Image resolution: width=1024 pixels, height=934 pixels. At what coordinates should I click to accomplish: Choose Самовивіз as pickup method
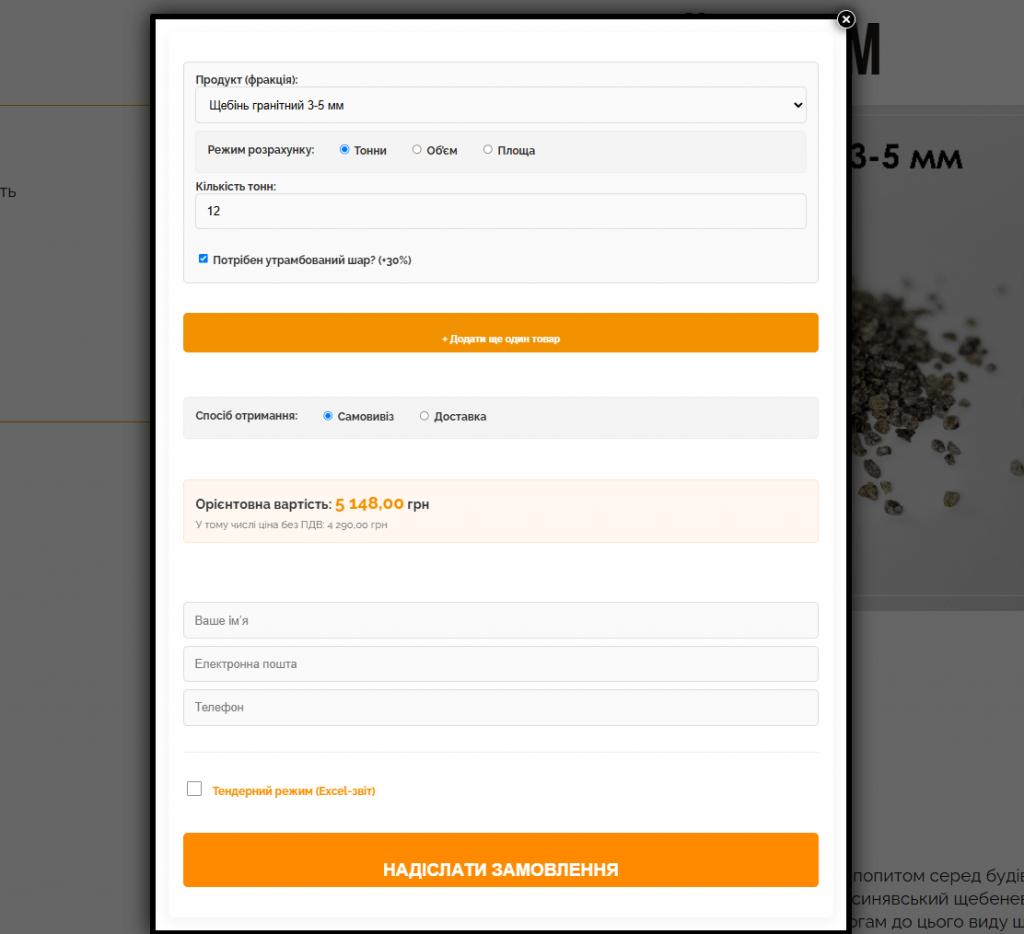328,416
